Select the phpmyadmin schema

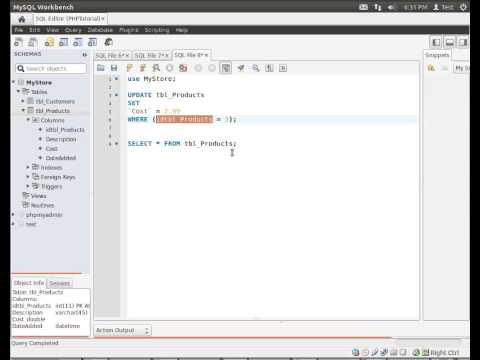tap(44, 215)
